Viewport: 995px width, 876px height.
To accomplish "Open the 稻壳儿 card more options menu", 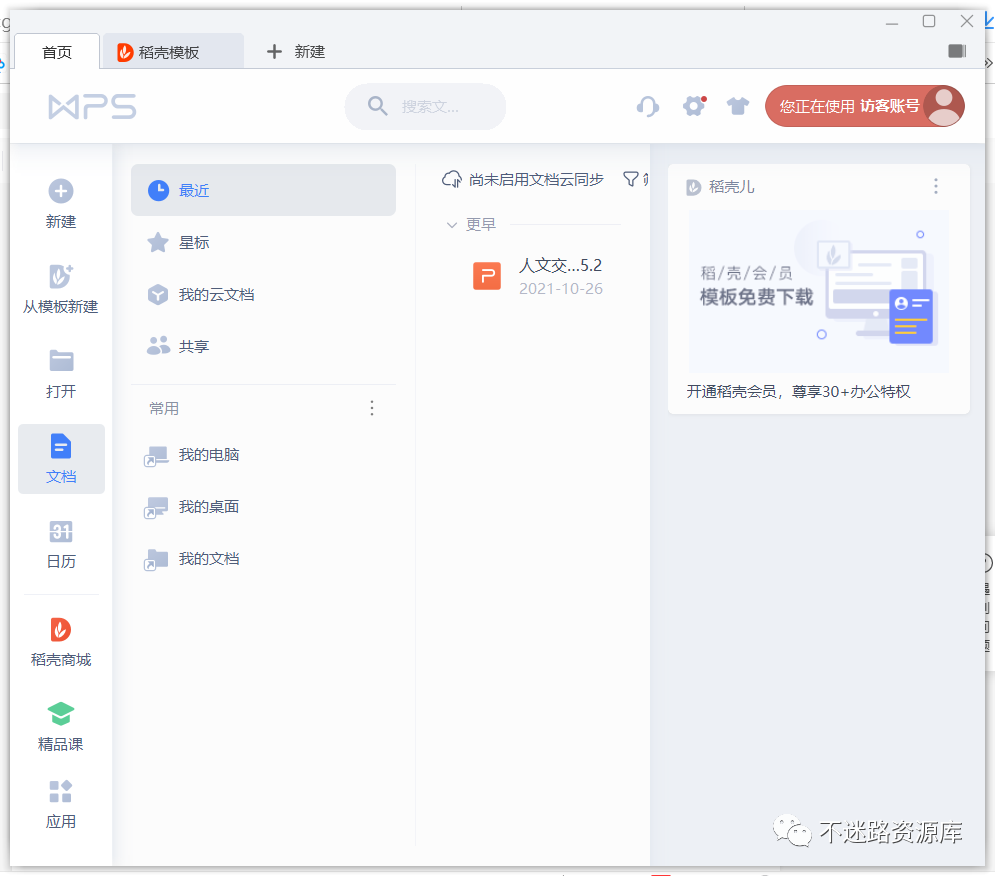I will point(935,186).
